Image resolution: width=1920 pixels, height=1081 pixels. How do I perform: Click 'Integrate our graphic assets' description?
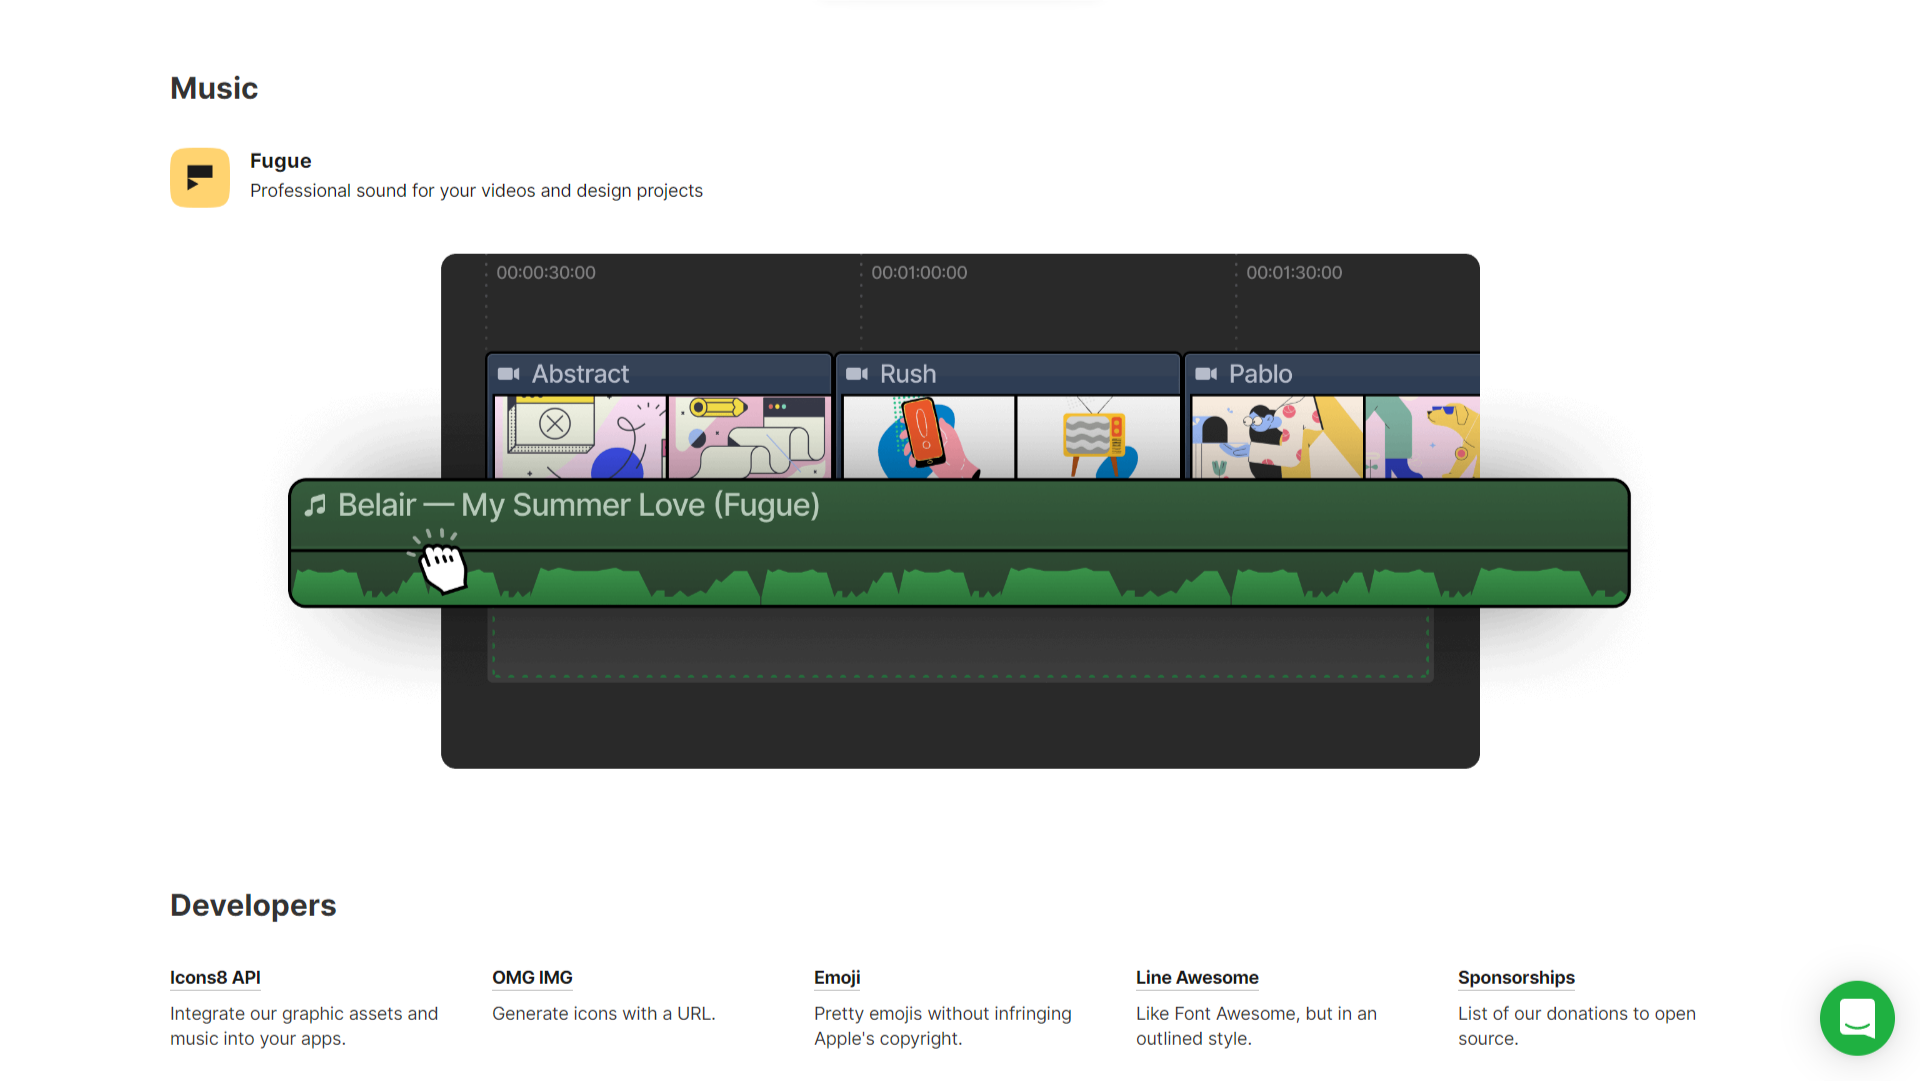[304, 1026]
